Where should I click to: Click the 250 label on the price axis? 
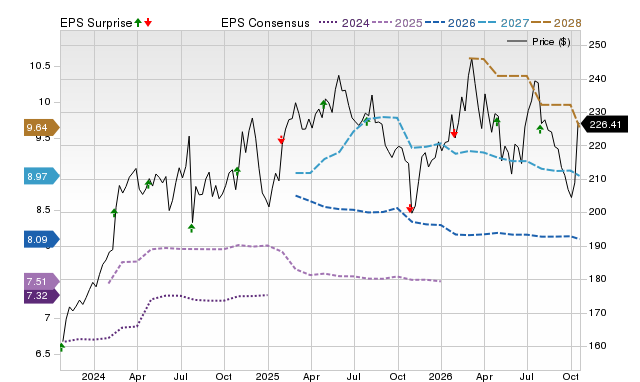pos(598,44)
